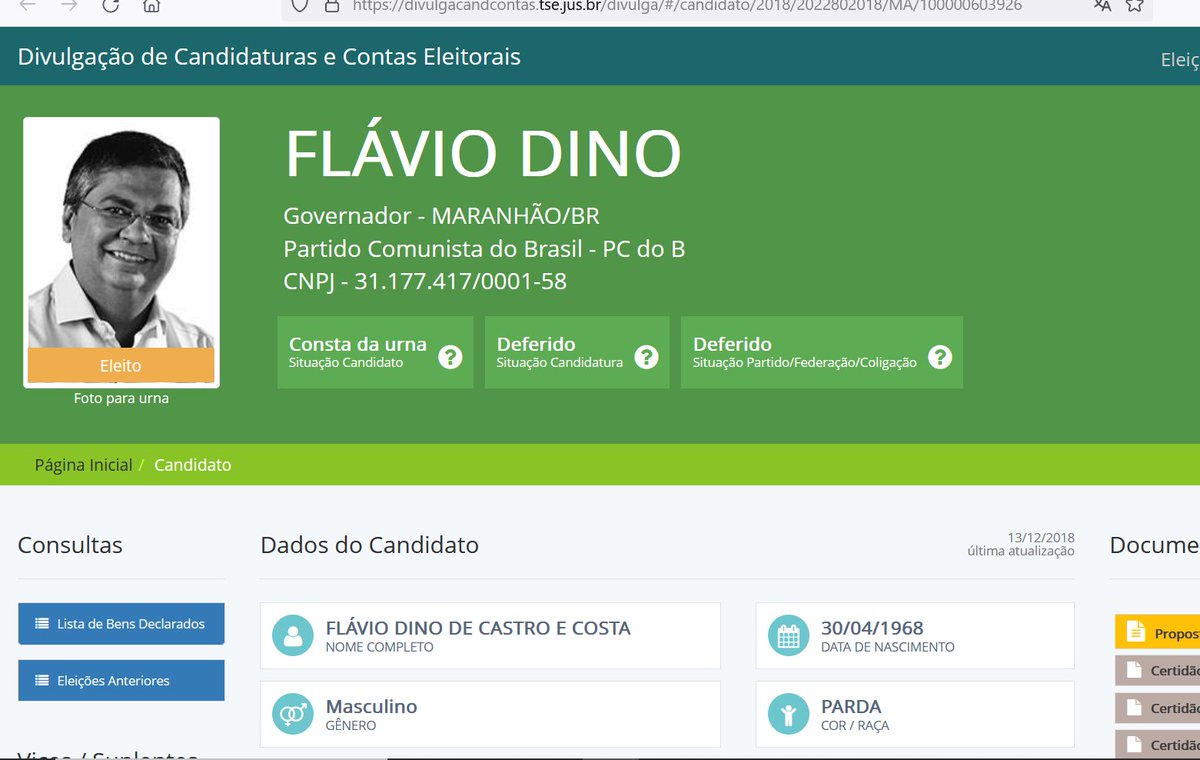Click the Masculino gender value
Image resolution: width=1200 pixels, height=760 pixels.
click(371, 706)
